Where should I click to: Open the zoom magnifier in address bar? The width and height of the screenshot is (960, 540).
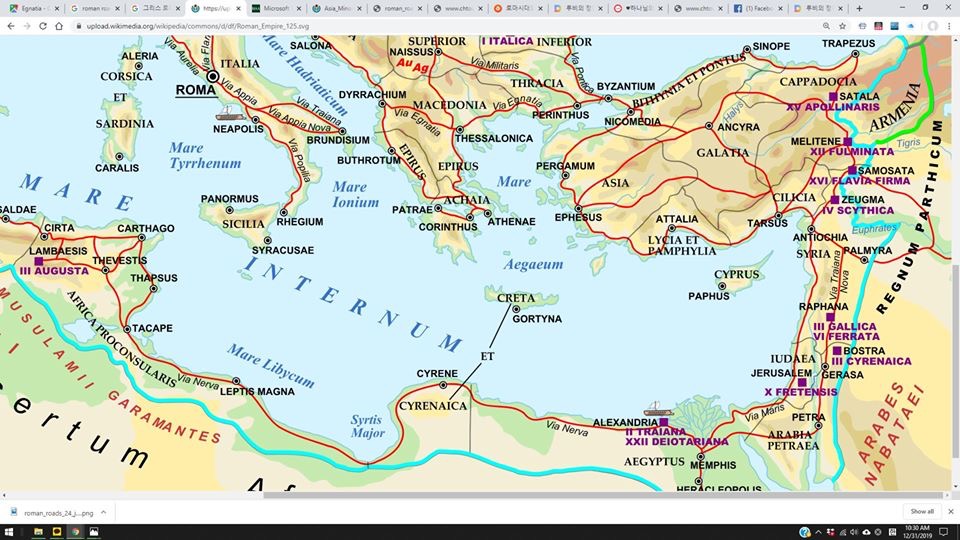point(827,26)
